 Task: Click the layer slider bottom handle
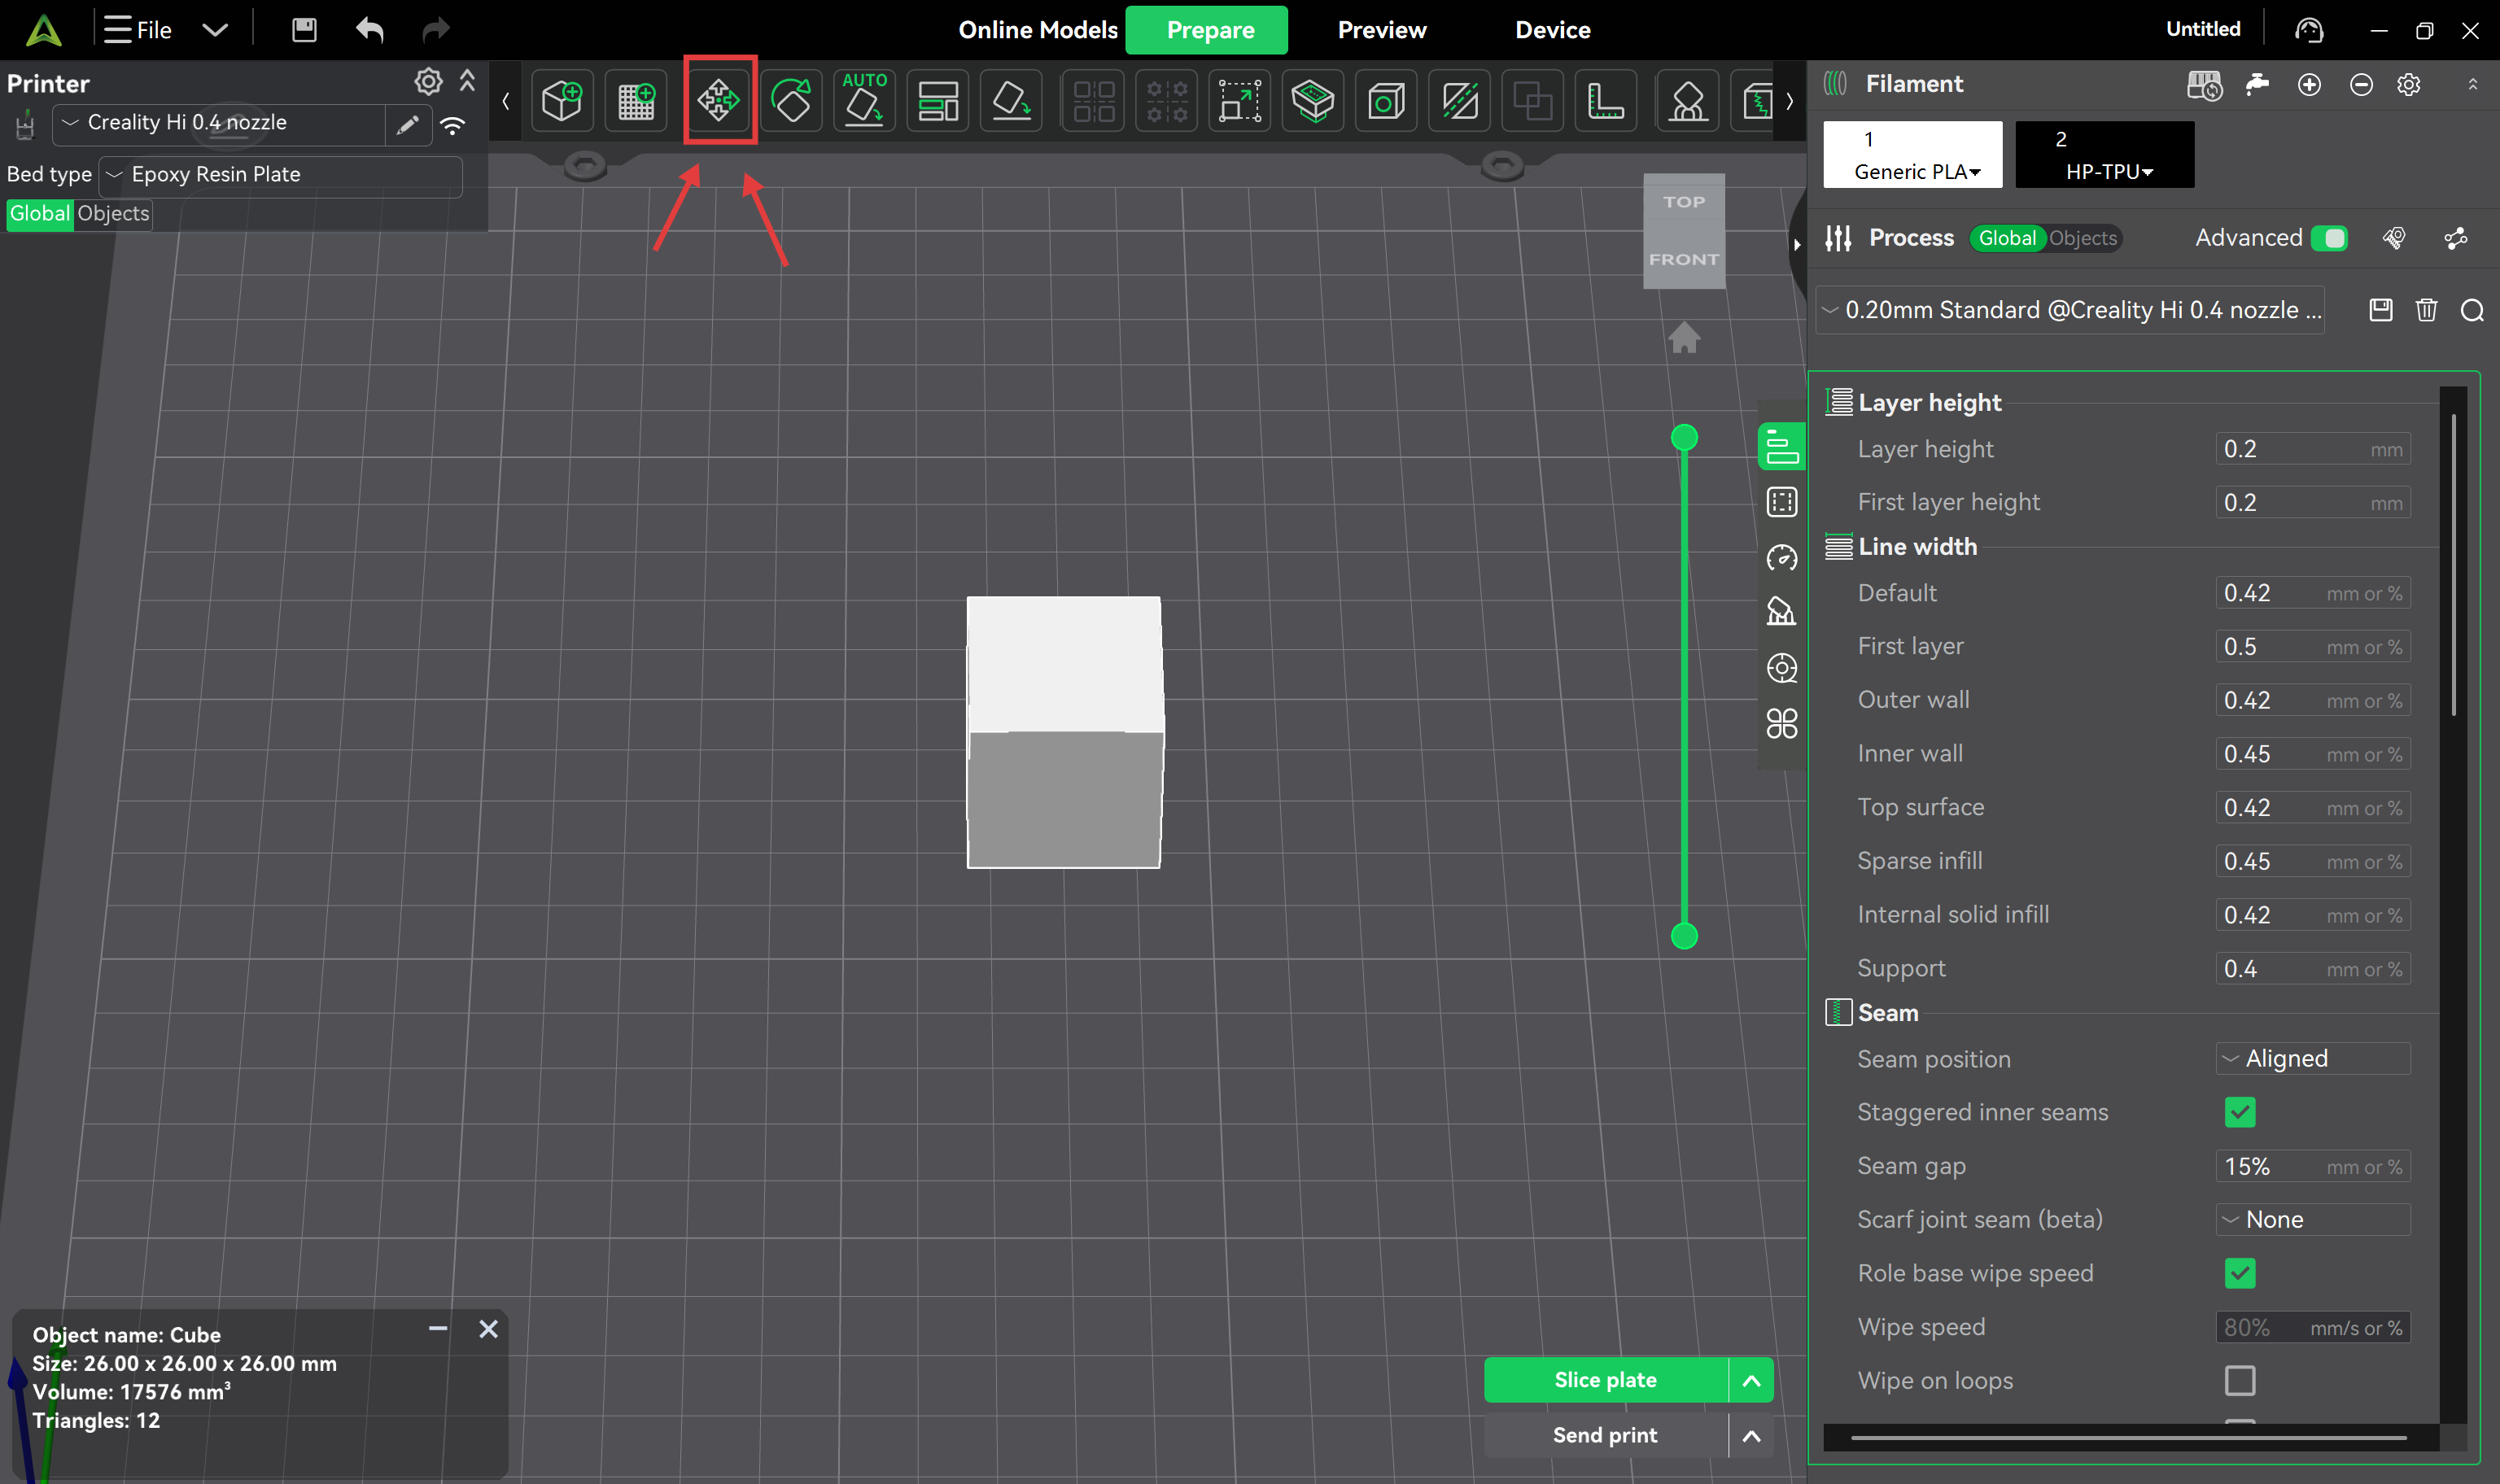click(x=1684, y=936)
